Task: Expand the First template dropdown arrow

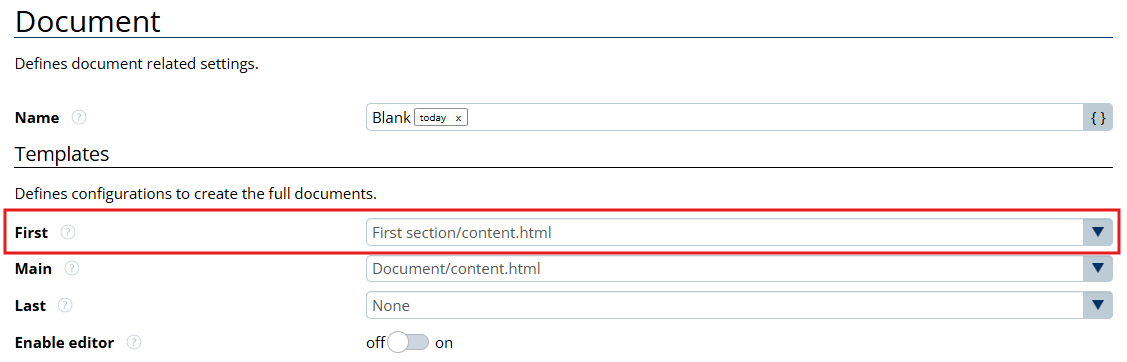Action: tap(1098, 232)
